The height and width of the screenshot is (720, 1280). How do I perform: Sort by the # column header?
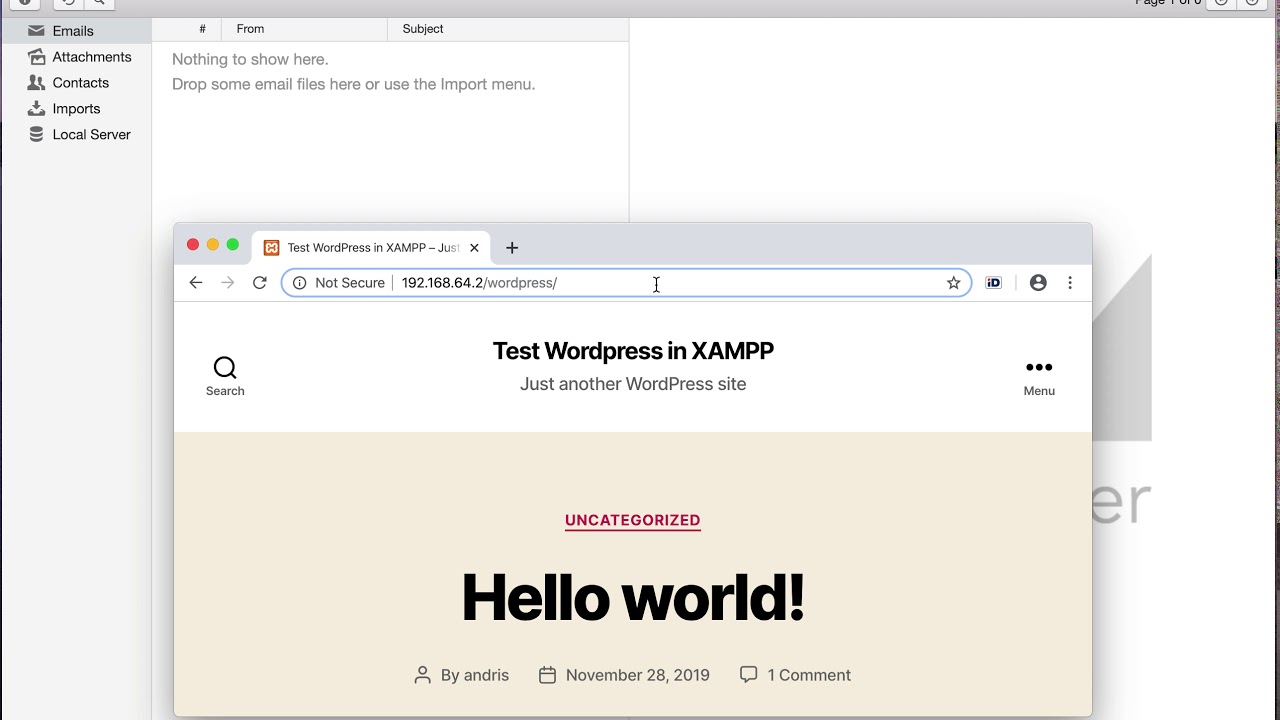click(x=202, y=29)
